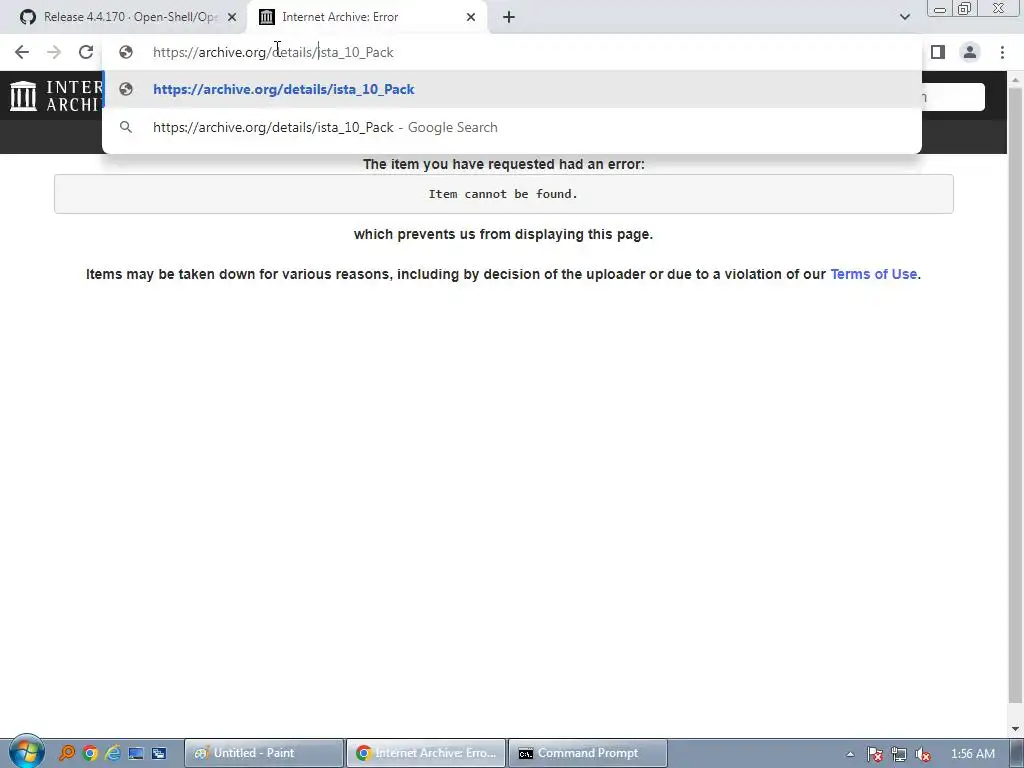Launch the search magnifier taskbar icon

coord(67,753)
